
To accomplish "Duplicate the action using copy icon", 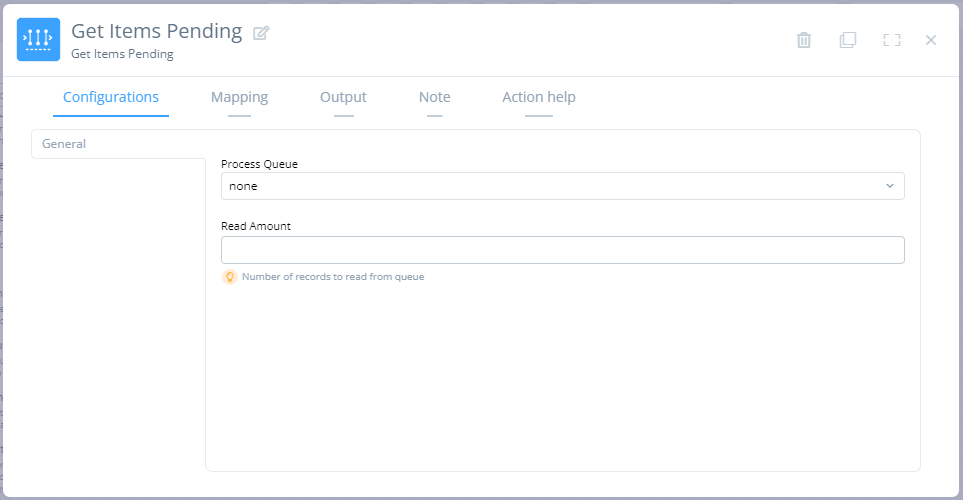I will click(848, 40).
